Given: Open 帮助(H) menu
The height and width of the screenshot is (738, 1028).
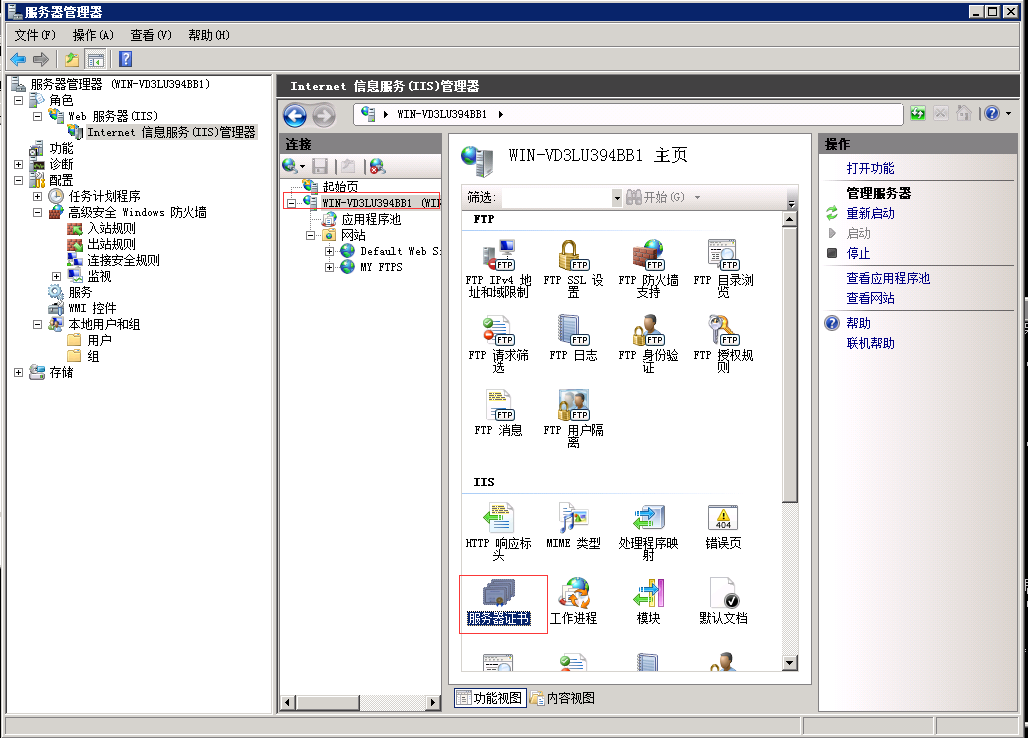Looking at the screenshot, I should click(209, 35).
